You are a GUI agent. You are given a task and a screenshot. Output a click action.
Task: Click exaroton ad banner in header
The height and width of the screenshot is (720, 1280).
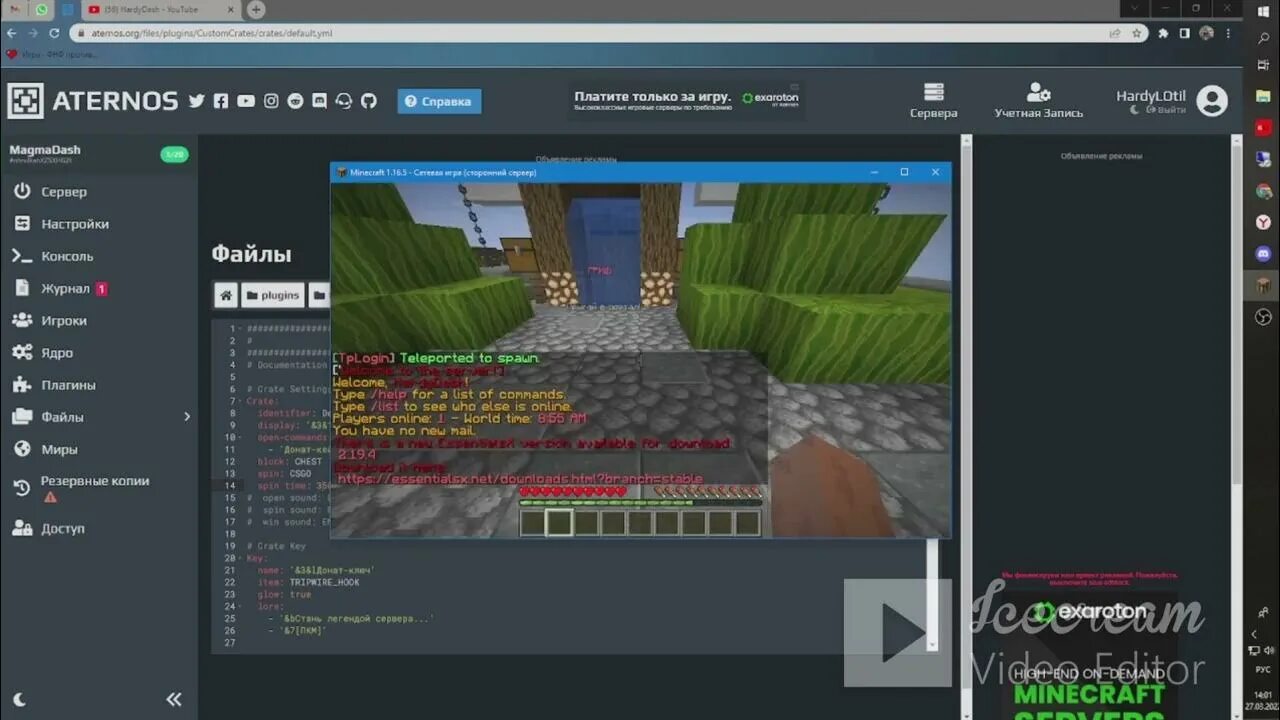pyautogui.click(x=686, y=99)
